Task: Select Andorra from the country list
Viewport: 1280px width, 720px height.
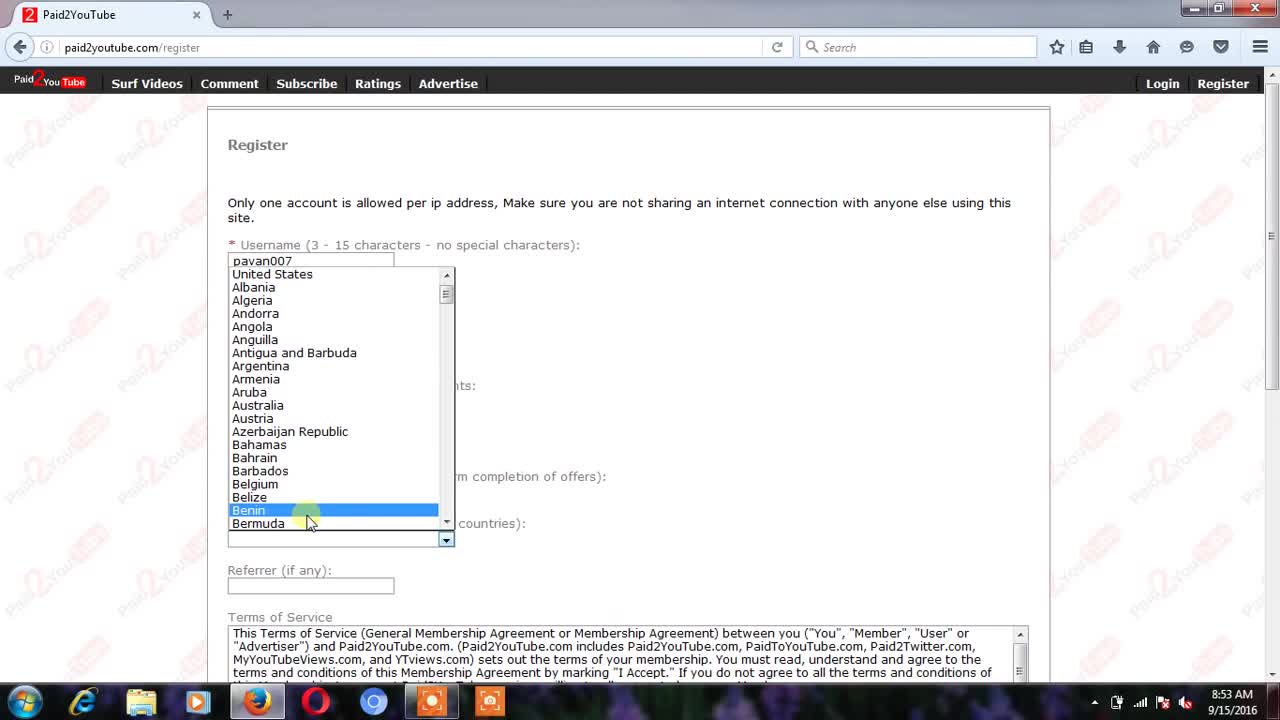Action: point(334,313)
